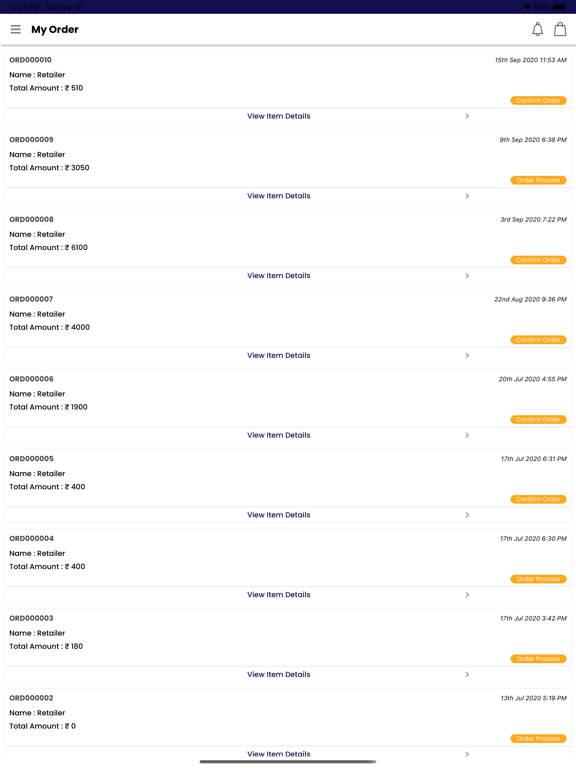
Task: Tap Order Process badge on ORD000009
Action: [538, 180]
